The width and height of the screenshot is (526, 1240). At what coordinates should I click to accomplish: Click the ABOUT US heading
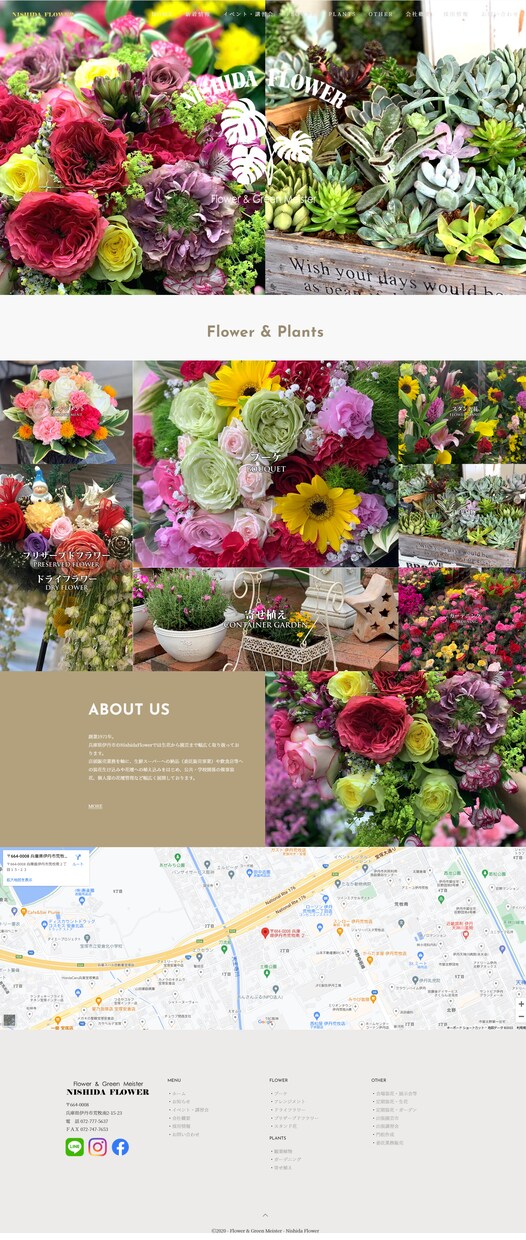(x=129, y=710)
